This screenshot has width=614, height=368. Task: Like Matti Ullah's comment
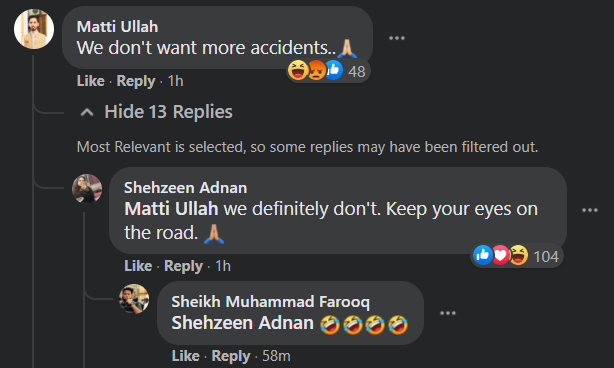[x=90, y=81]
